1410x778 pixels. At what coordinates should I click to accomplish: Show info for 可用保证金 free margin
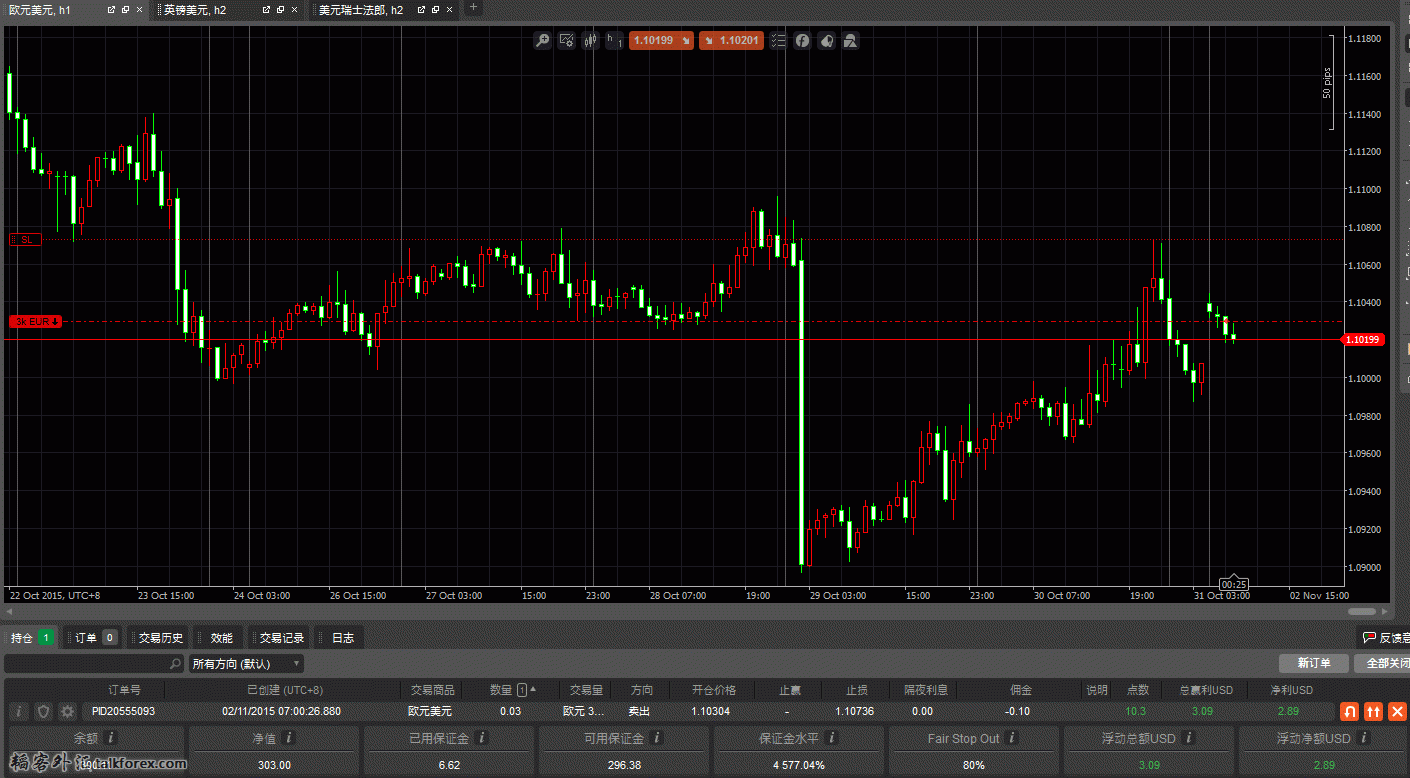click(657, 738)
